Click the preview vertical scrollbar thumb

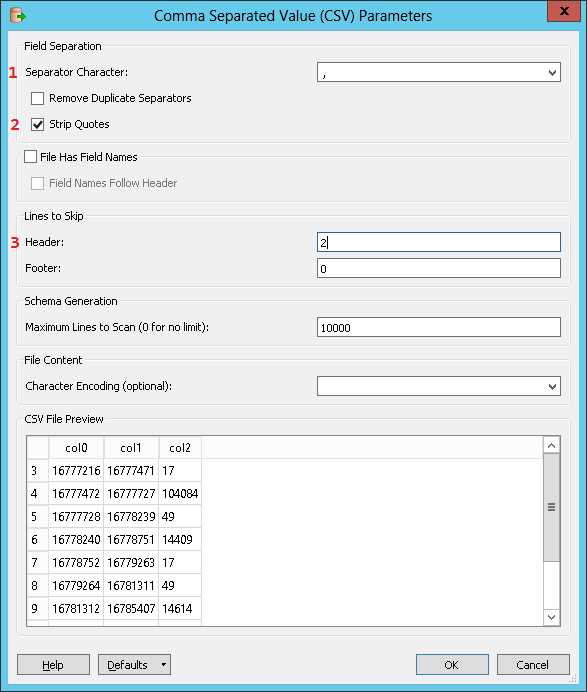point(551,508)
